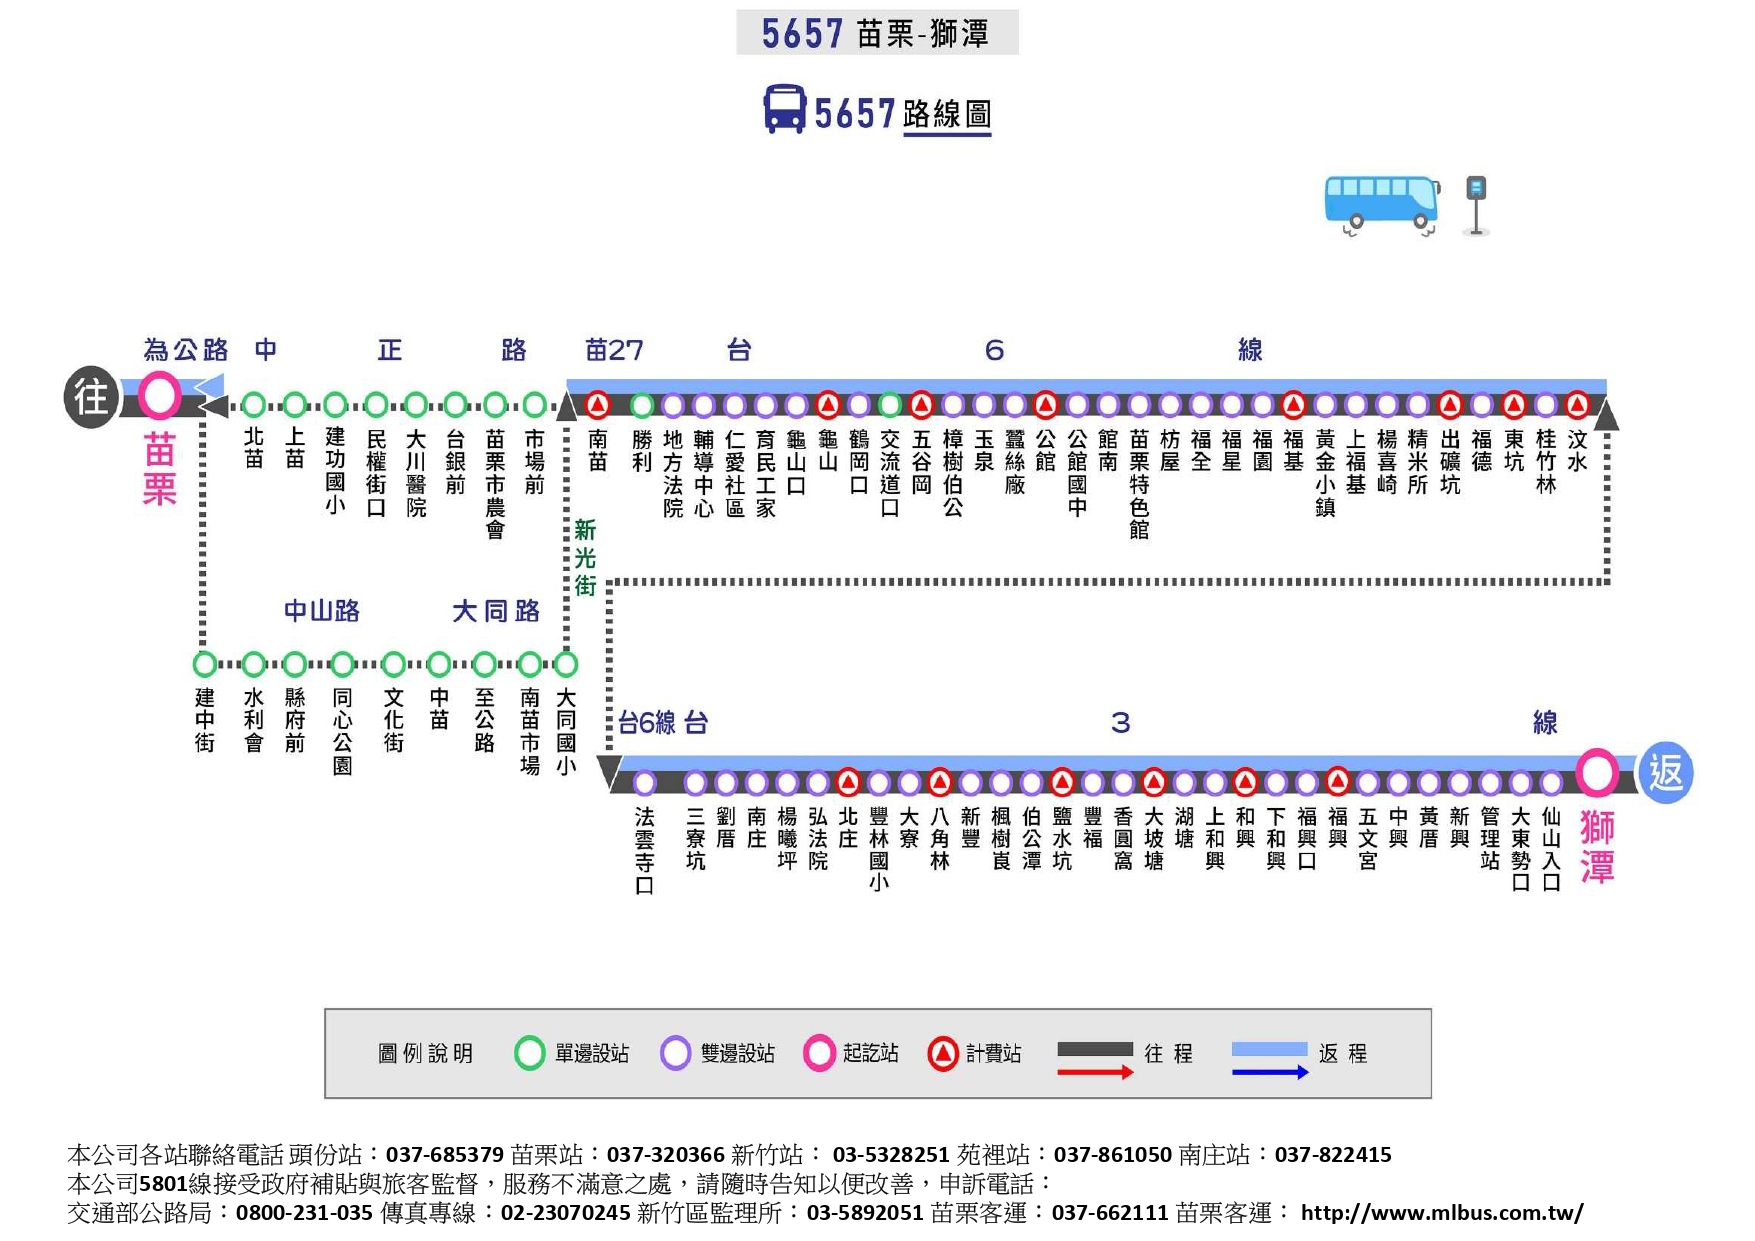The width and height of the screenshot is (1755, 1241).
Task: Open the http://www.mlbus.com.tw/ link
Action: [x=1442, y=1213]
